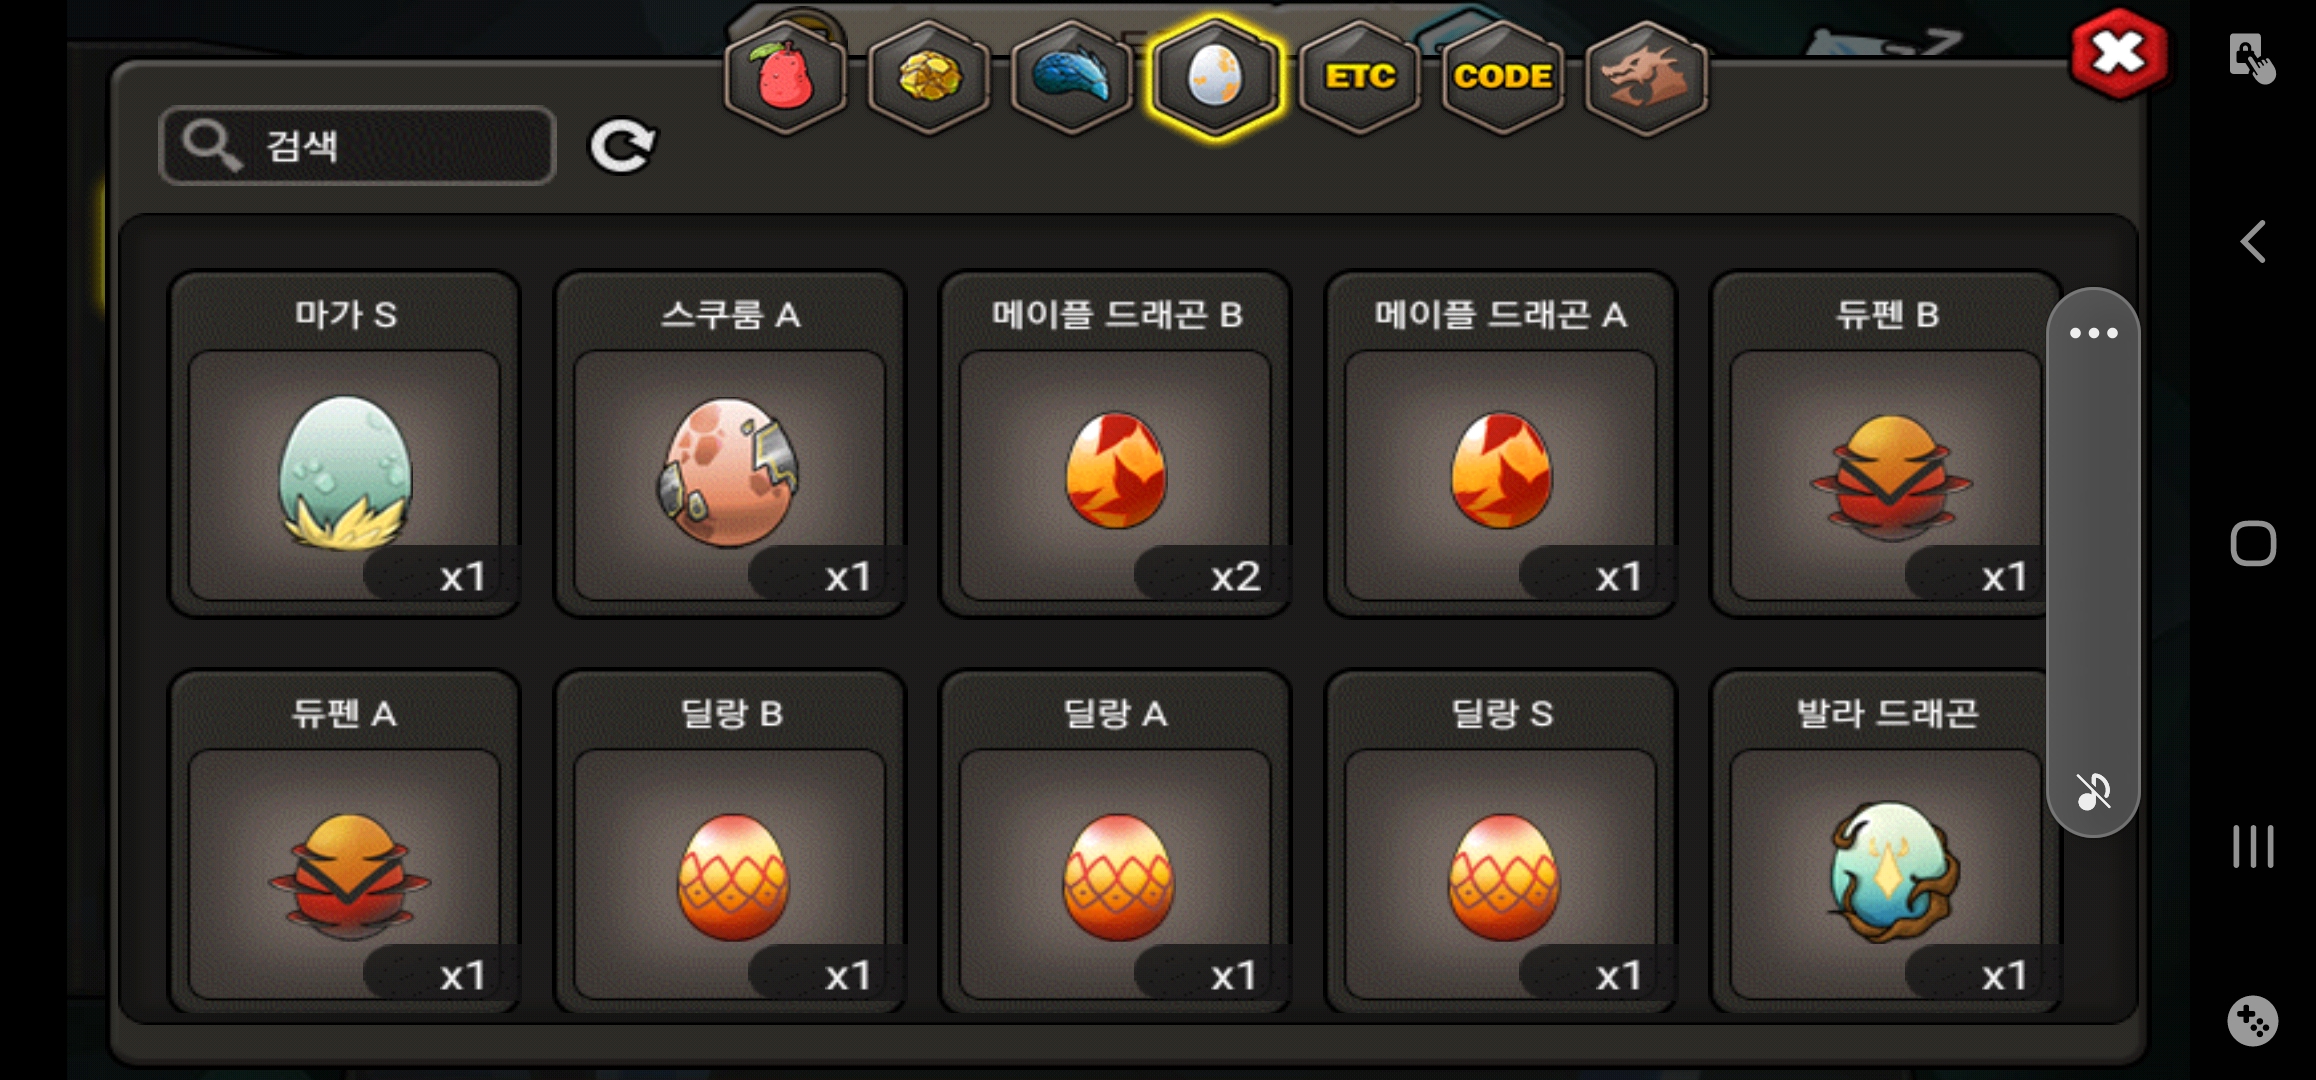Close the inventory with red X
Viewport: 2316px width, 1080px height.
tap(2119, 54)
